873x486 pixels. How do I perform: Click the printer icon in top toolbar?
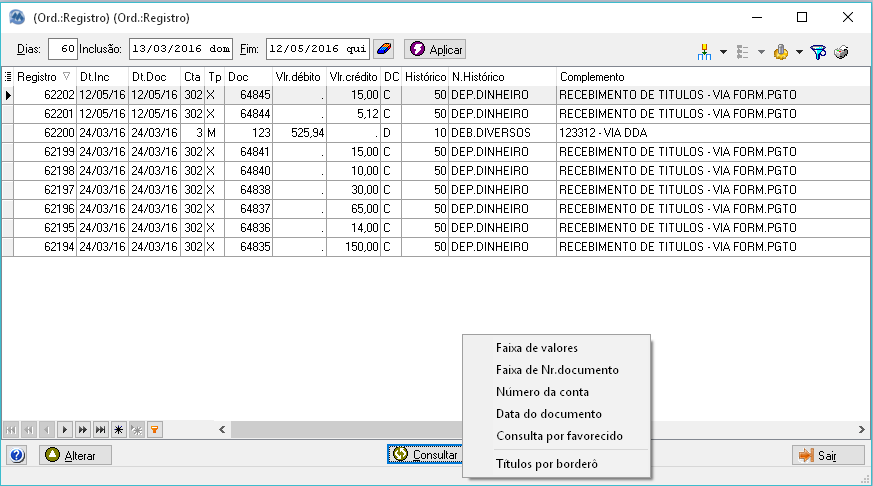tap(841, 52)
